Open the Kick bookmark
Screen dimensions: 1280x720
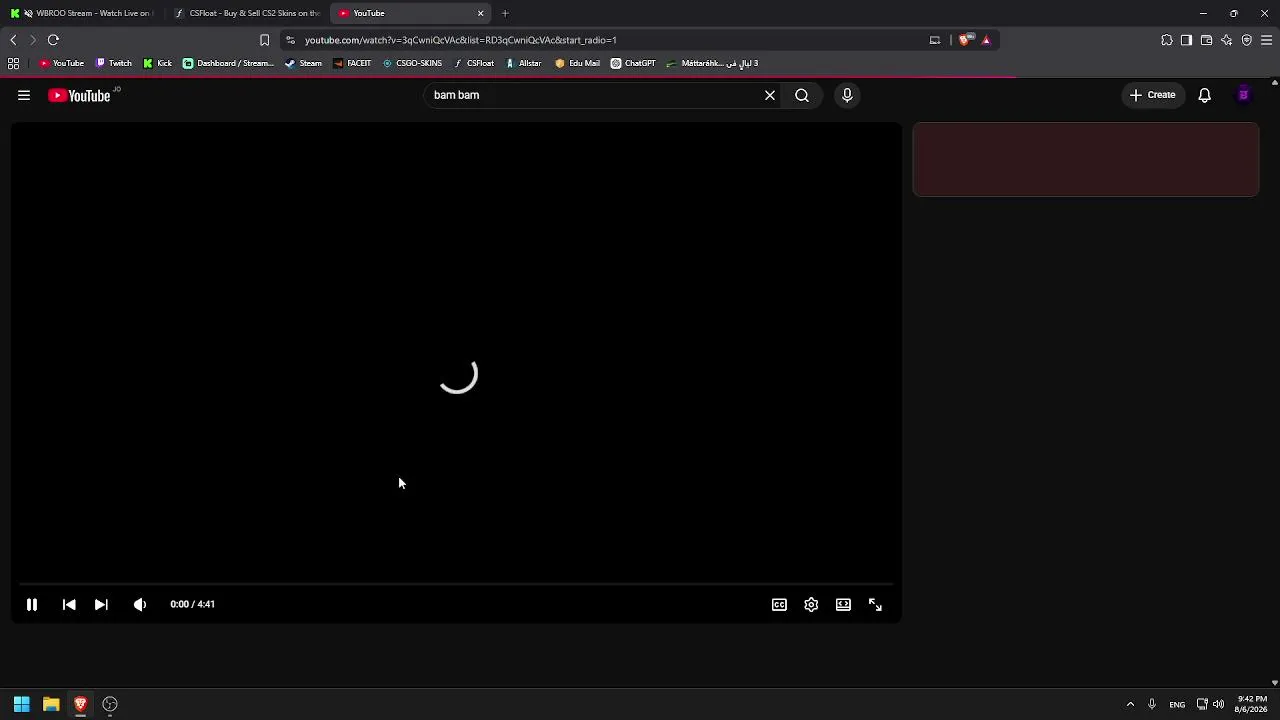[x=158, y=63]
